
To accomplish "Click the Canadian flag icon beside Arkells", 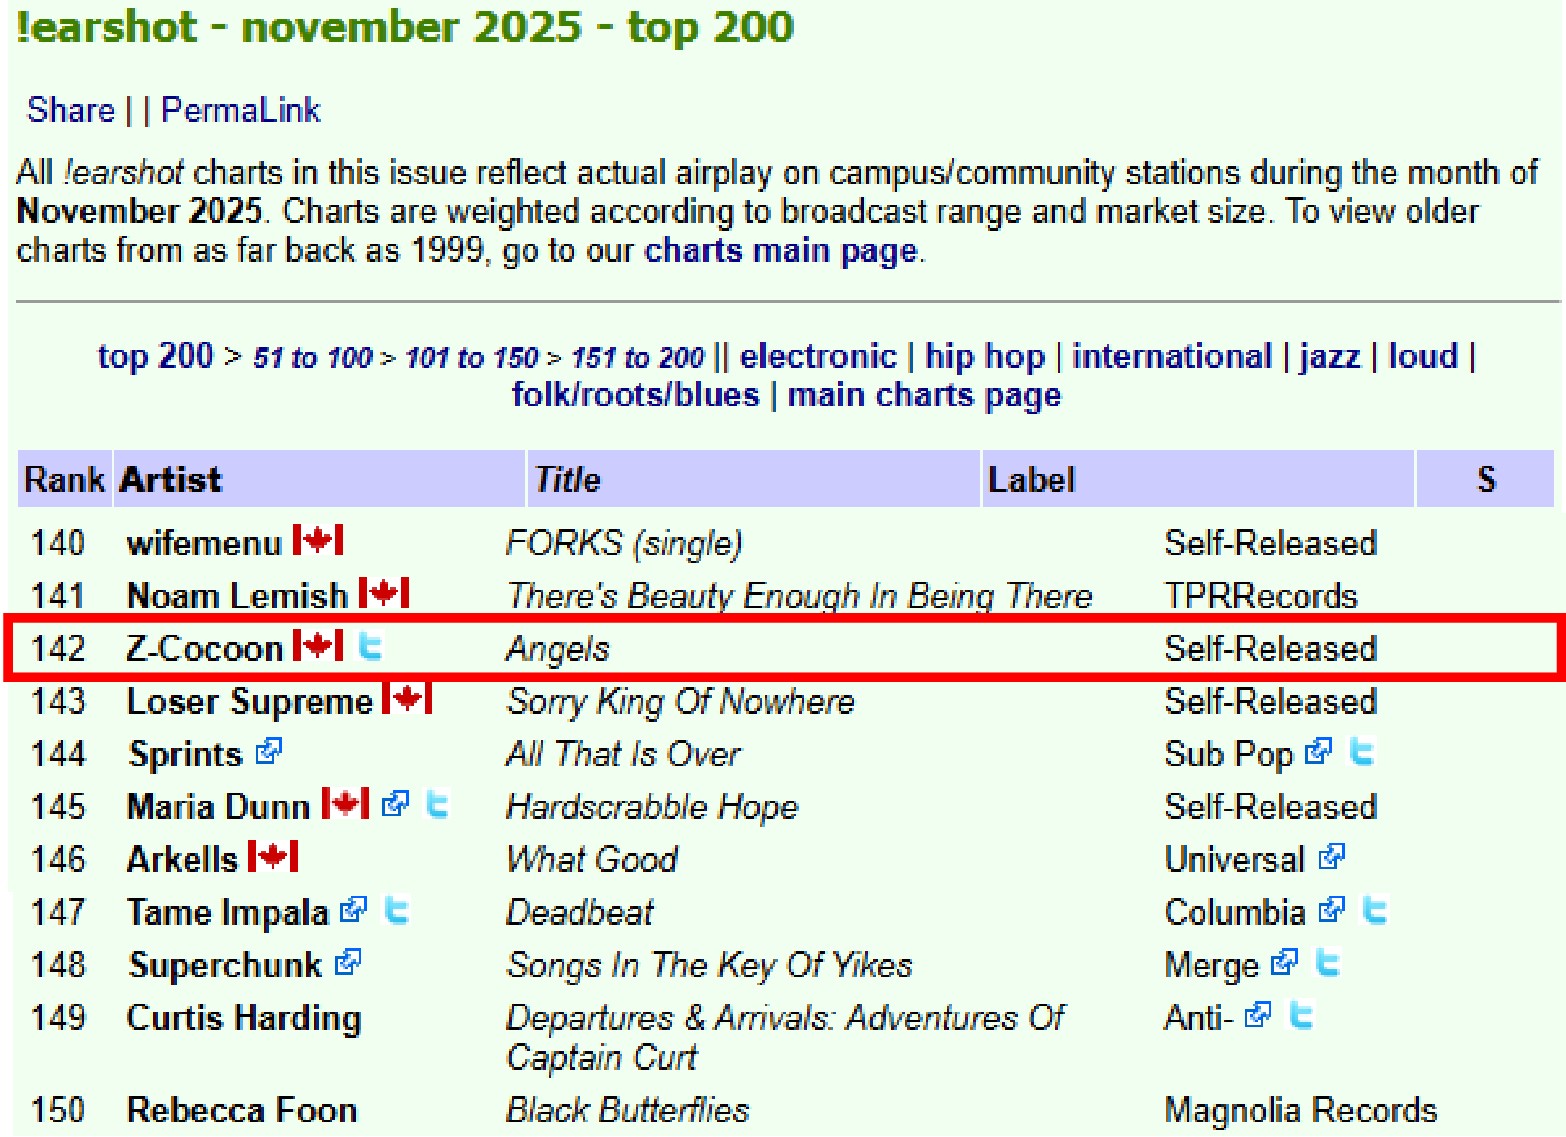I will tap(273, 858).
